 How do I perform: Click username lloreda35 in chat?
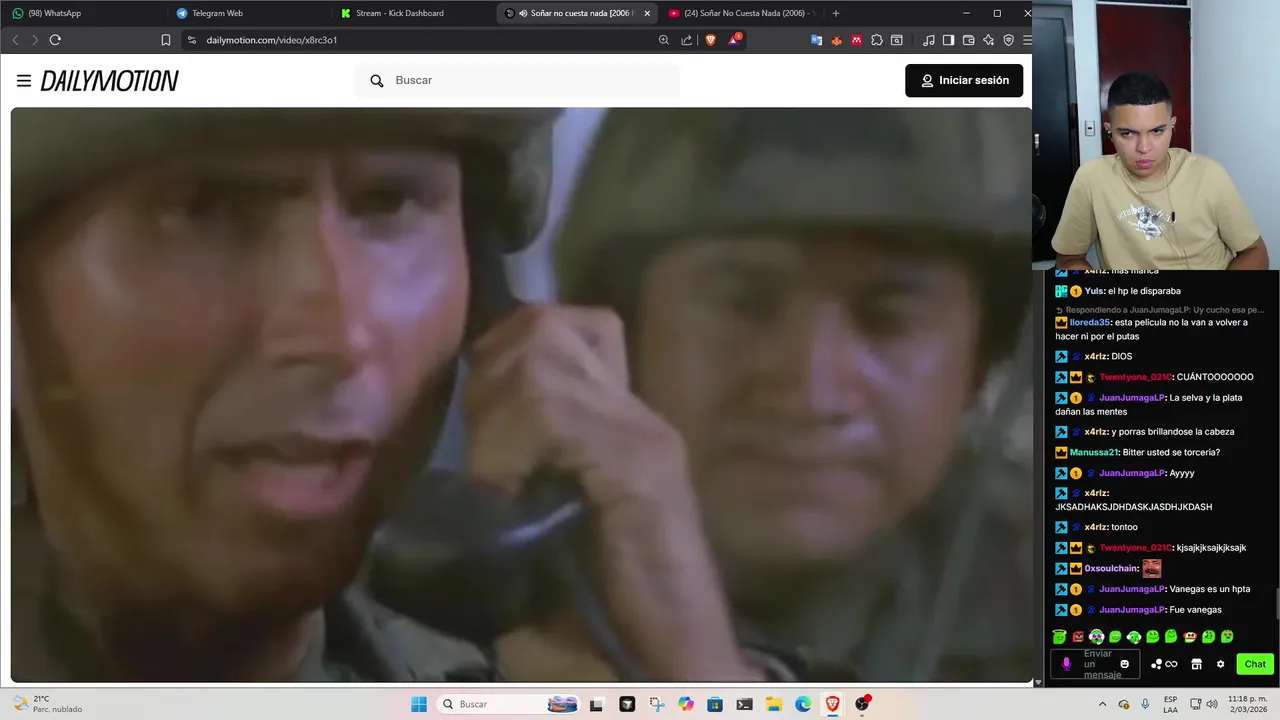click(x=1090, y=323)
